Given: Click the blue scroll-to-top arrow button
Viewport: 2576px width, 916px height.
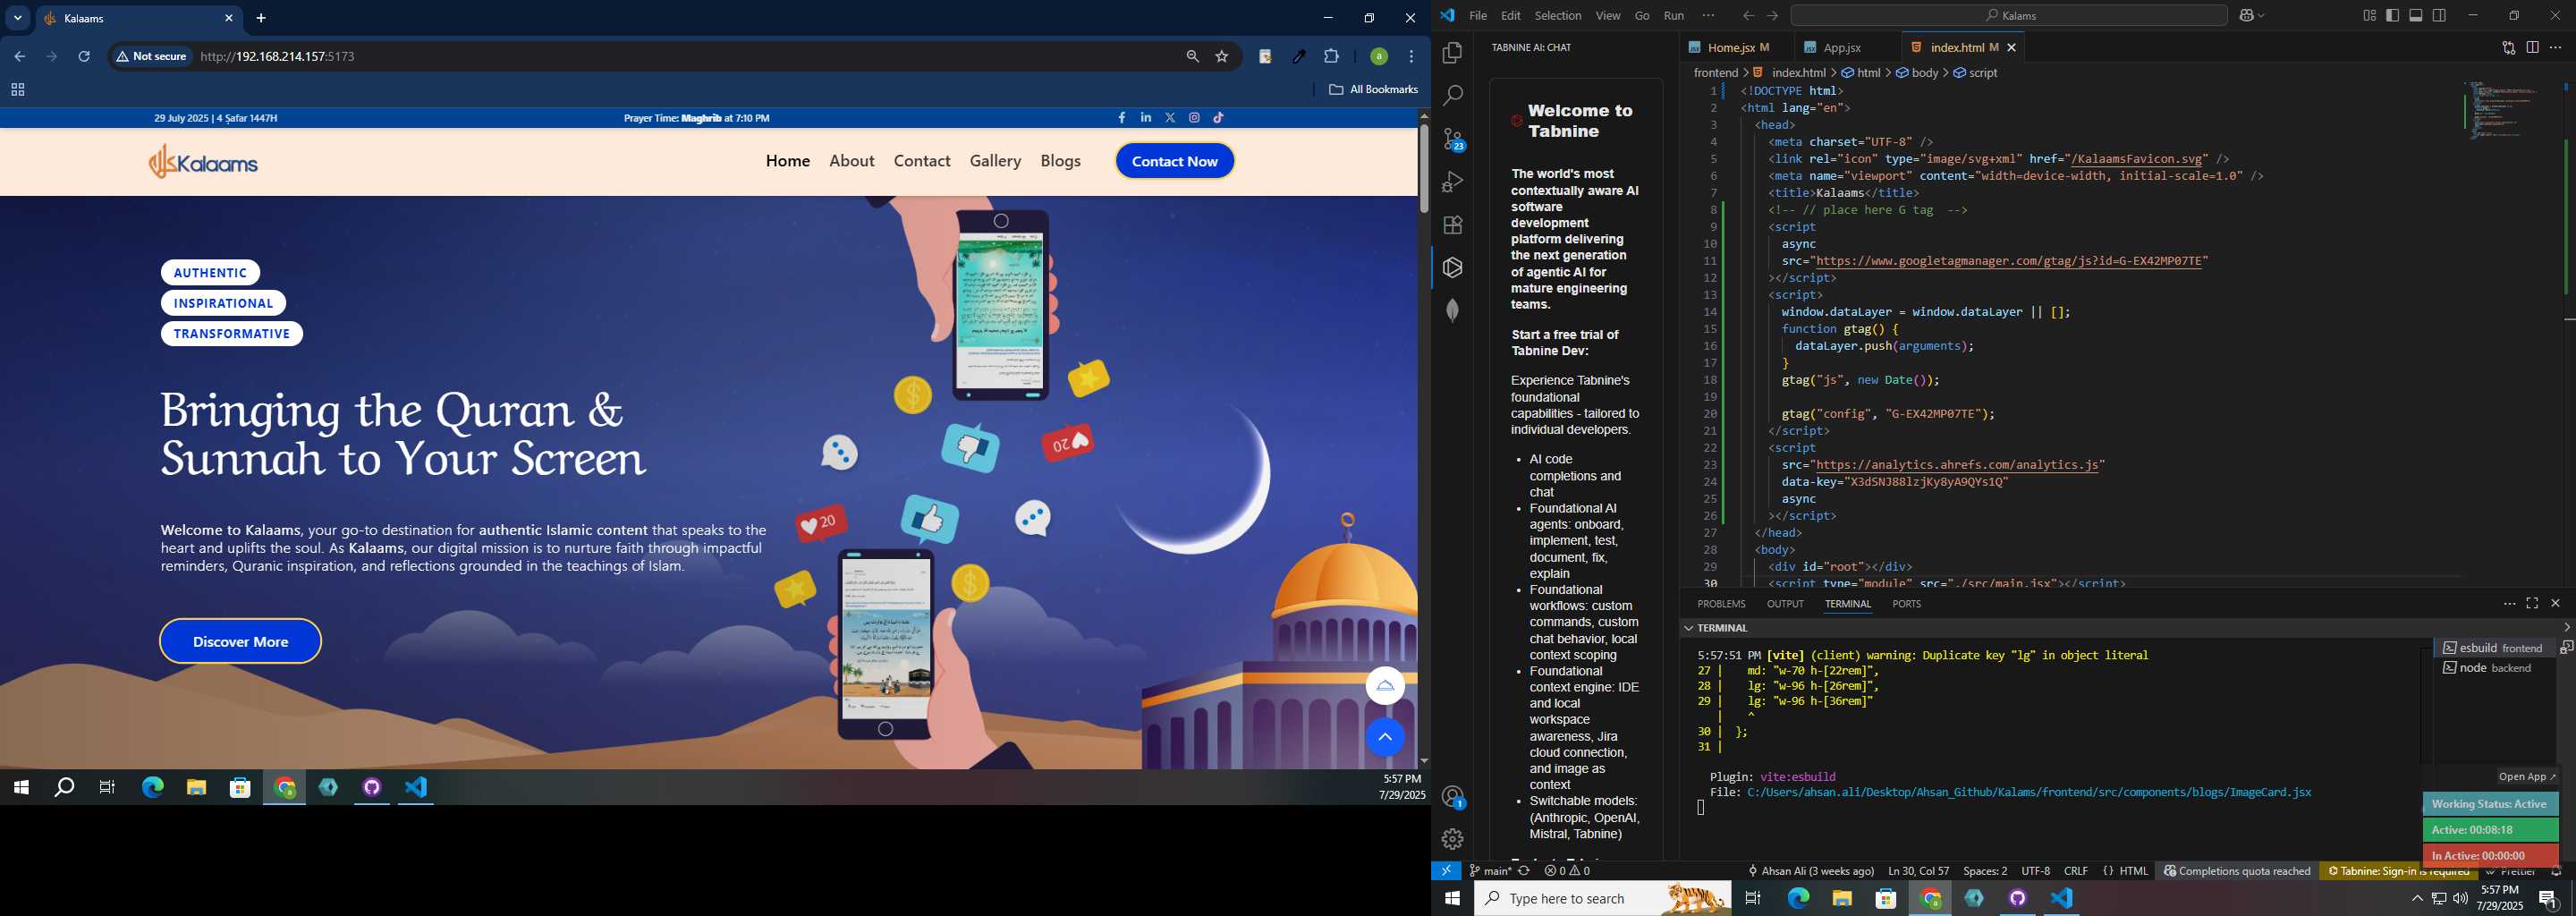Looking at the screenshot, I should point(1385,737).
